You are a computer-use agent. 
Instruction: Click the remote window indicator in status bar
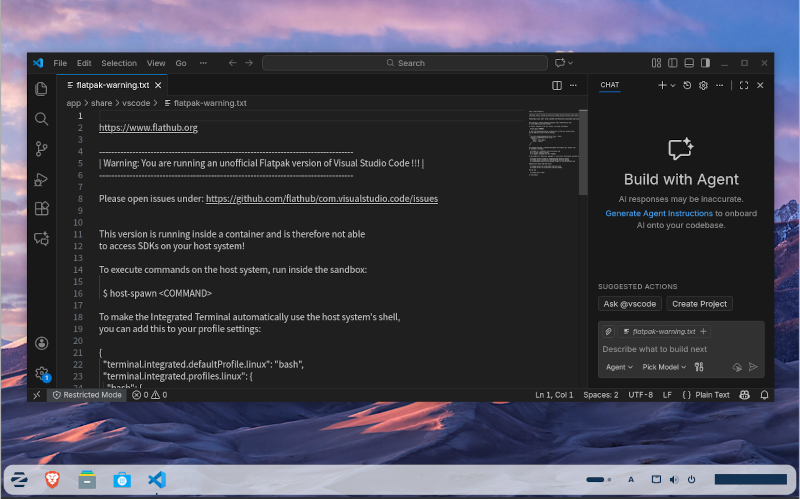pyautogui.click(x=37, y=395)
